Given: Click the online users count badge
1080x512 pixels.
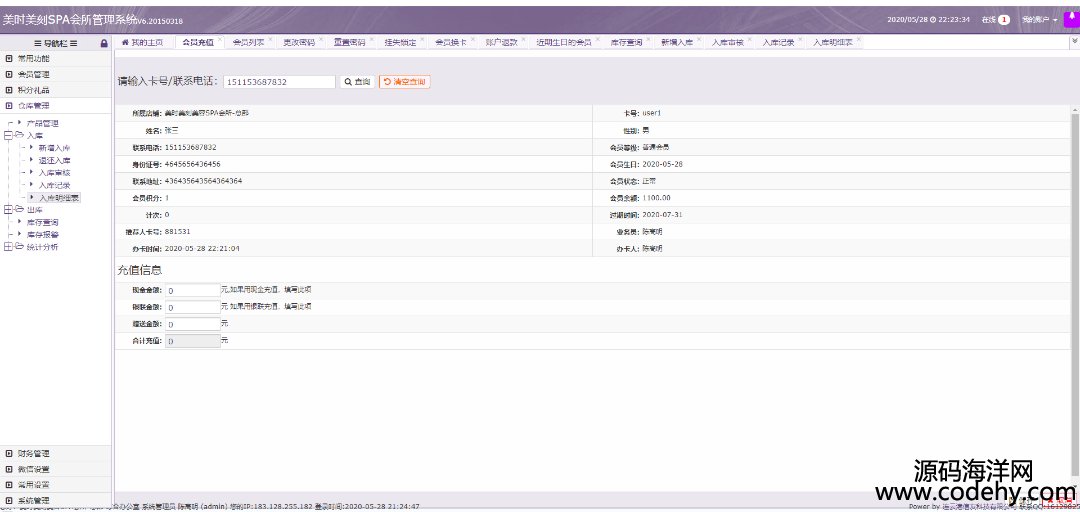Looking at the screenshot, I should tap(1003, 19).
